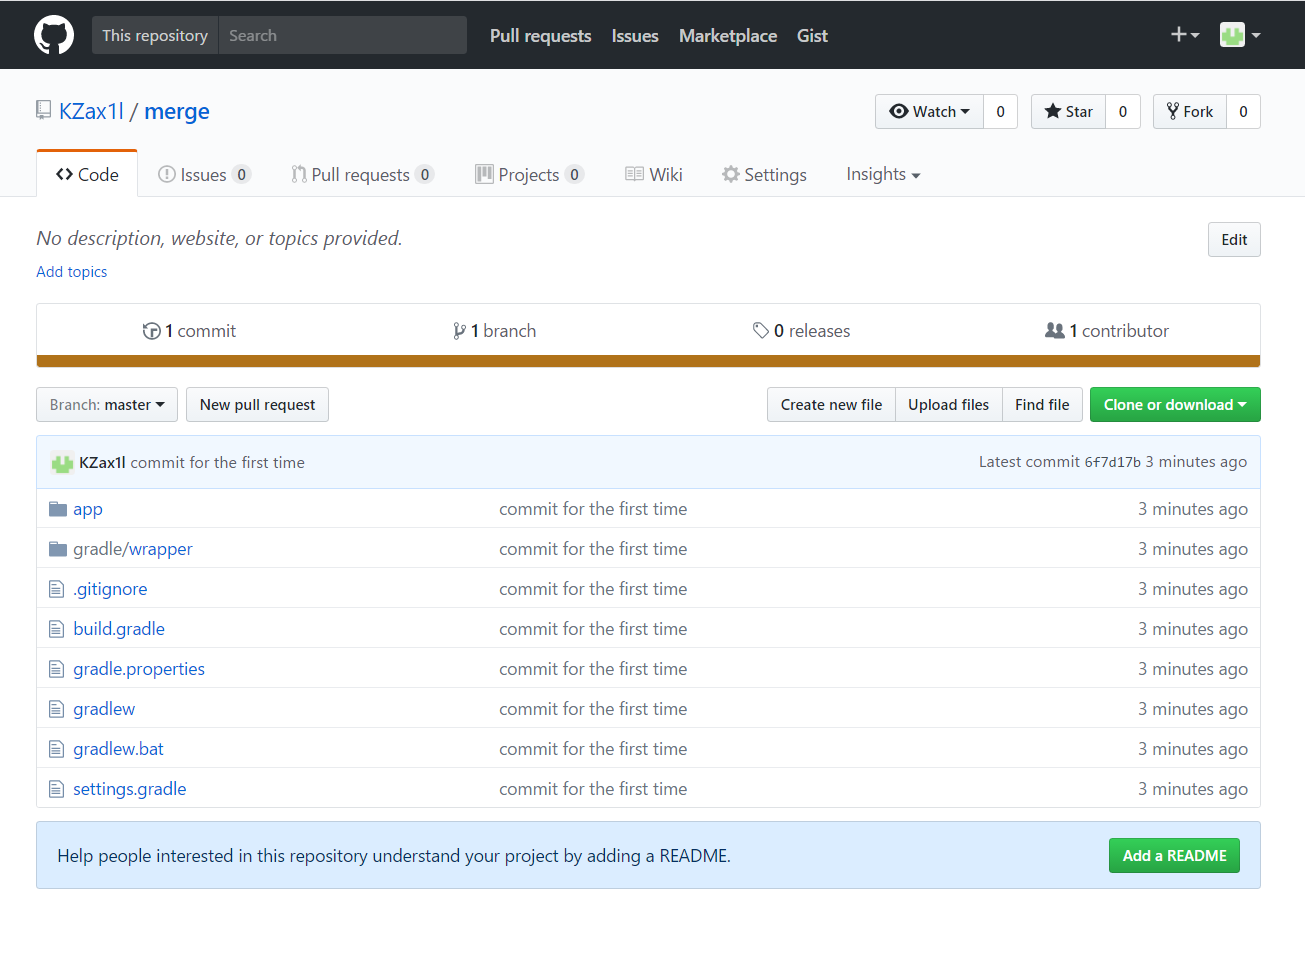Viewport: 1305px width, 964px height.
Task: Click the Edit description button
Action: (x=1234, y=239)
